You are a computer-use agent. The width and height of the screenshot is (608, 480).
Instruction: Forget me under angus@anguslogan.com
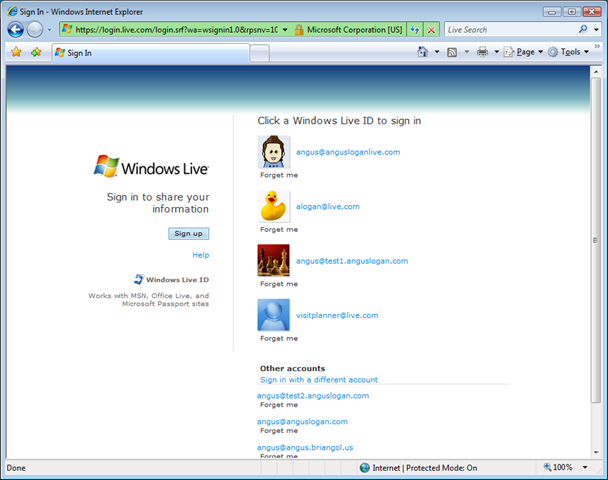point(279,430)
